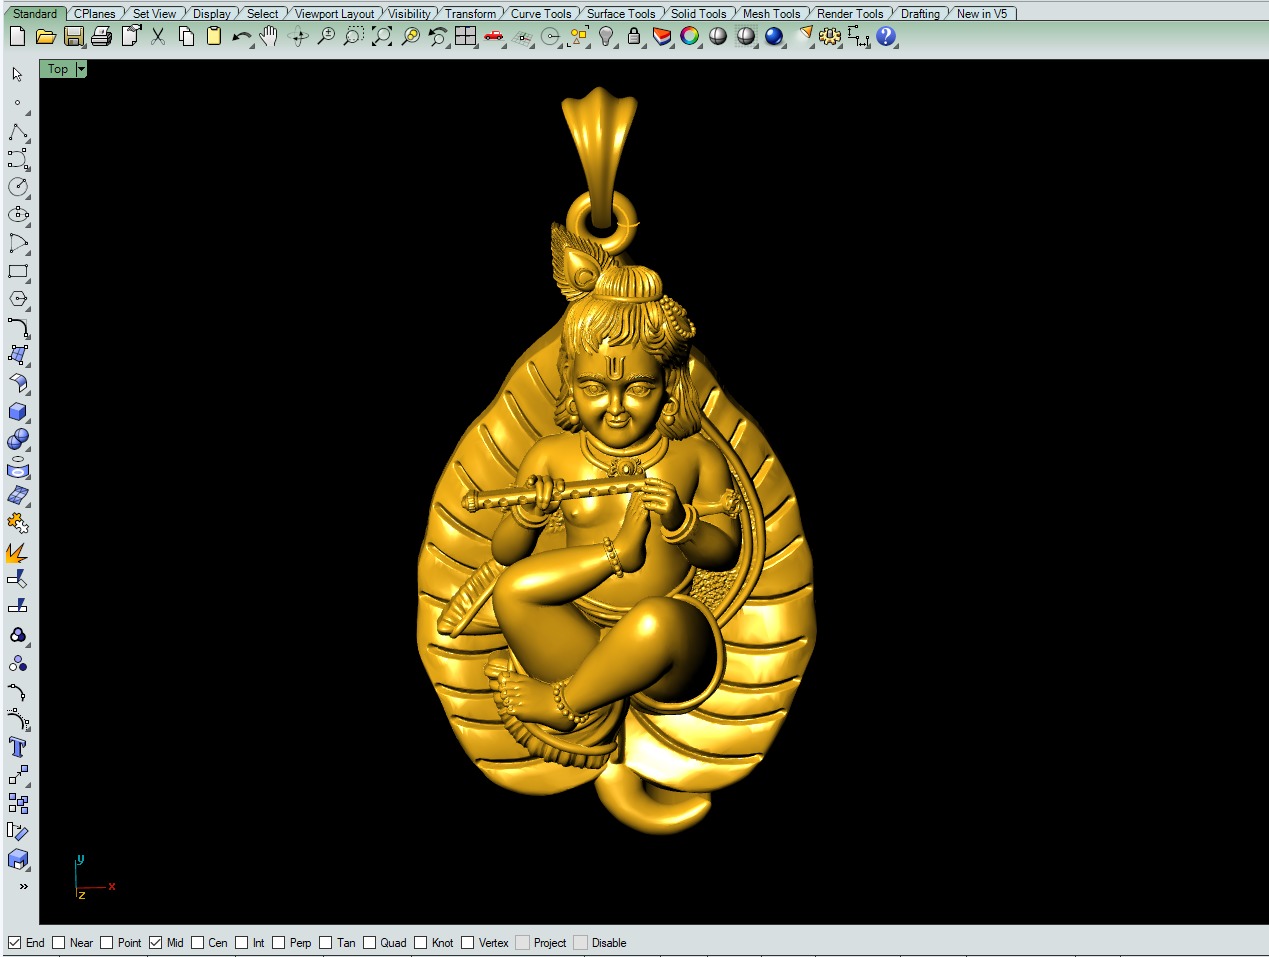Click the light bulb Hide Objects icon
Image resolution: width=1269 pixels, height=957 pixels.
coord(606,37)
